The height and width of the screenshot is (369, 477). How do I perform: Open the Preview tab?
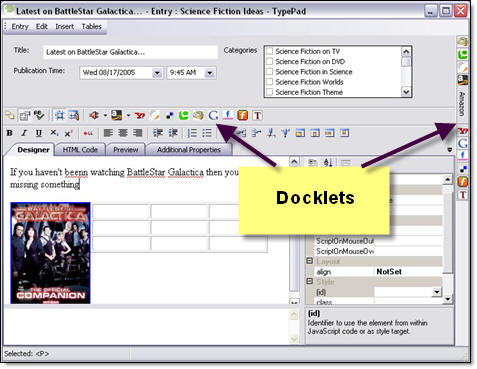pyautogui.click(x=126, y=150)
